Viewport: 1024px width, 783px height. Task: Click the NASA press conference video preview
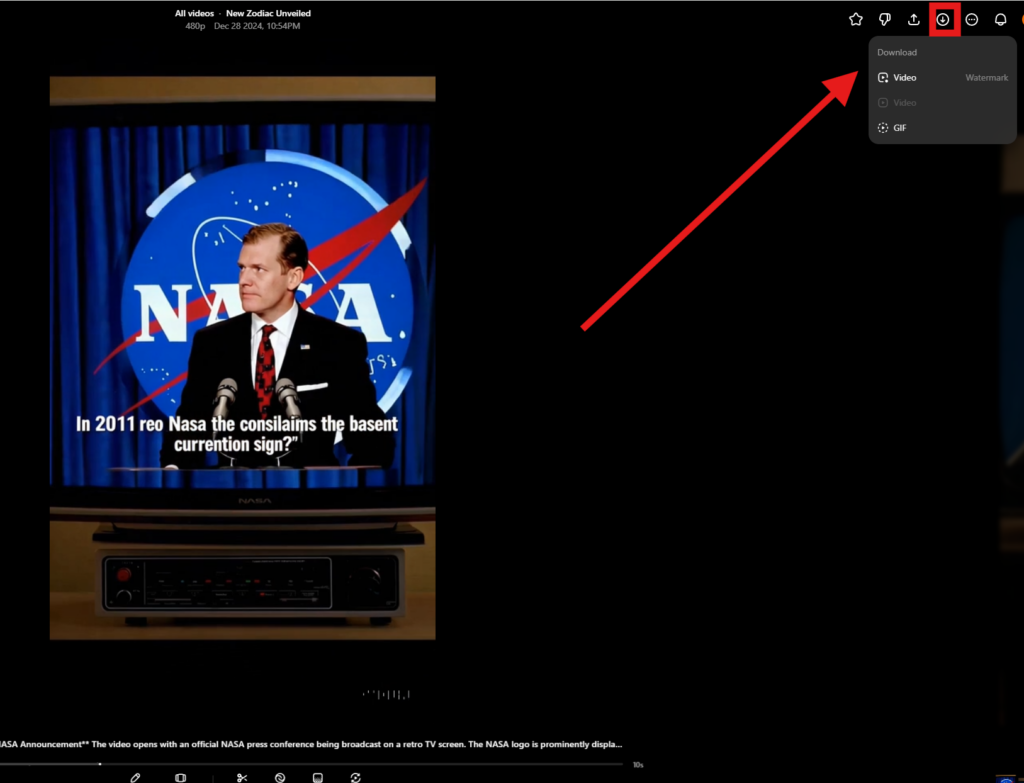pos(242,358)
